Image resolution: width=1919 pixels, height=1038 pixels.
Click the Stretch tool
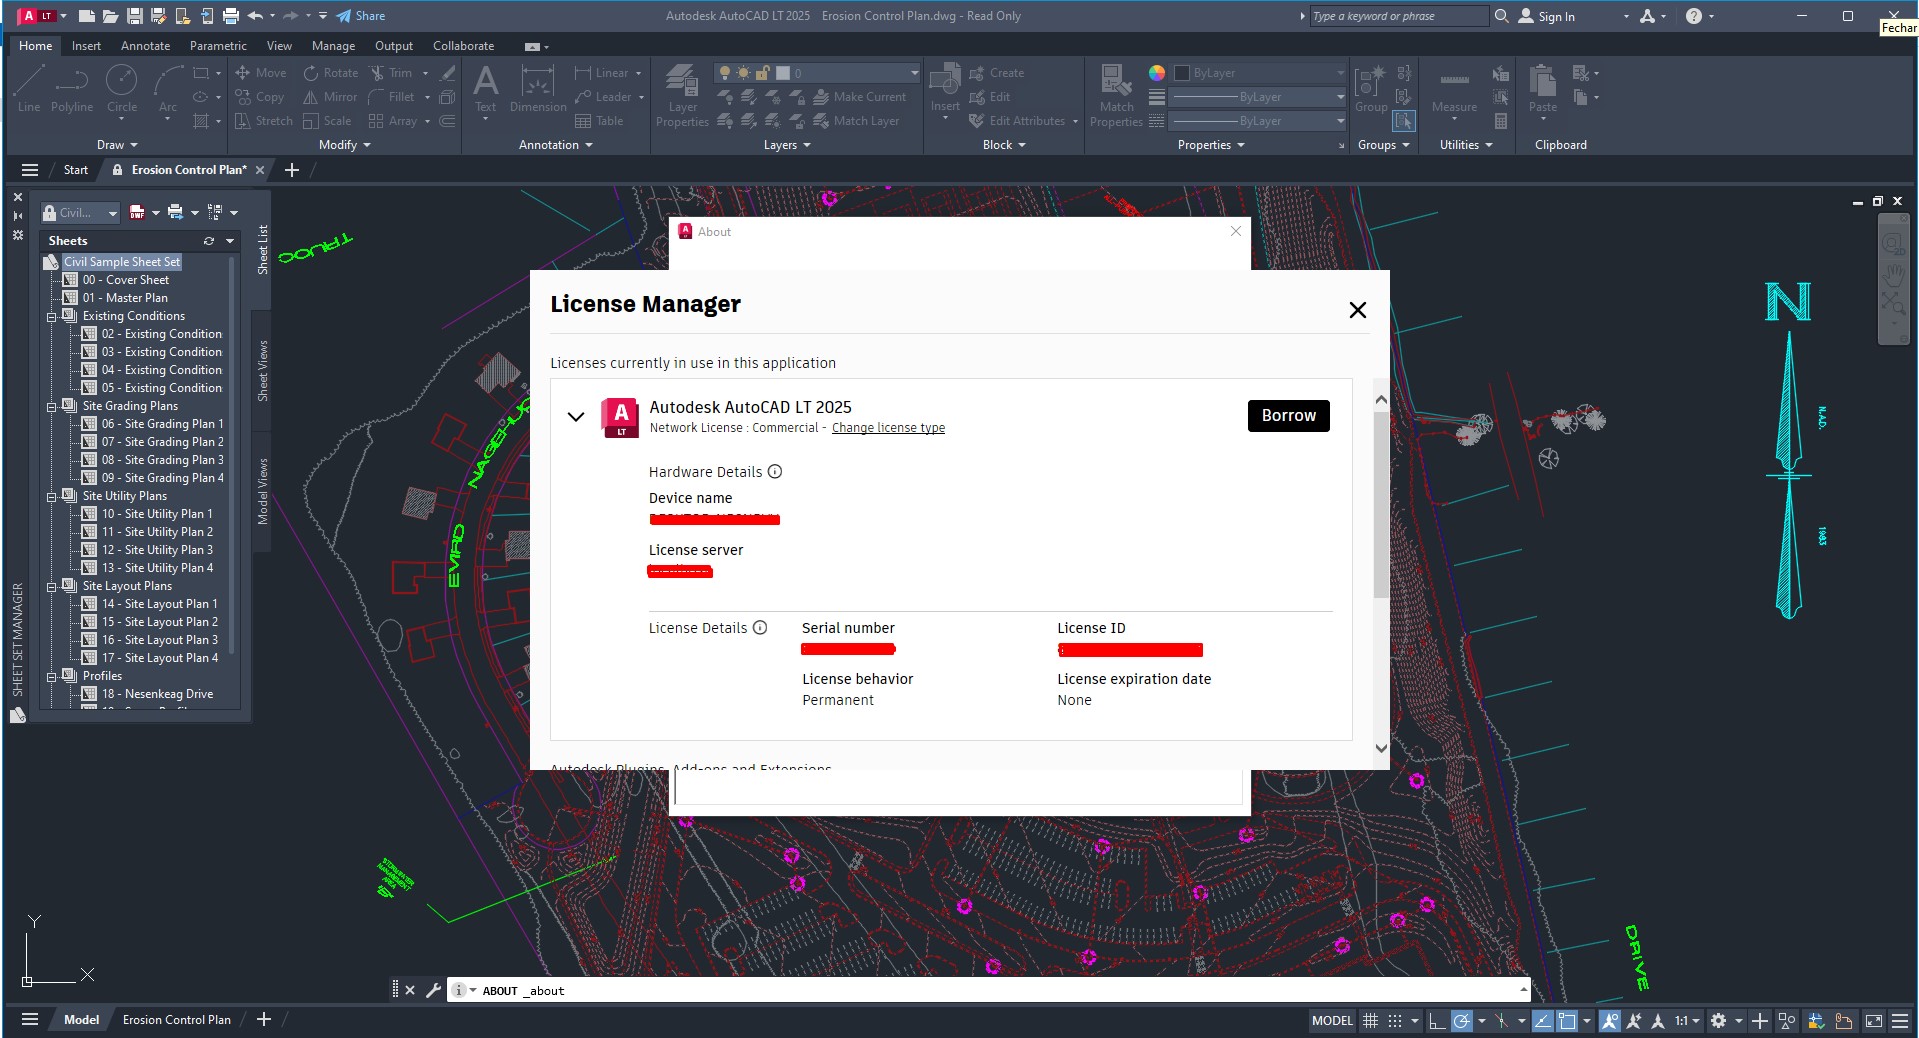(264, 121)
